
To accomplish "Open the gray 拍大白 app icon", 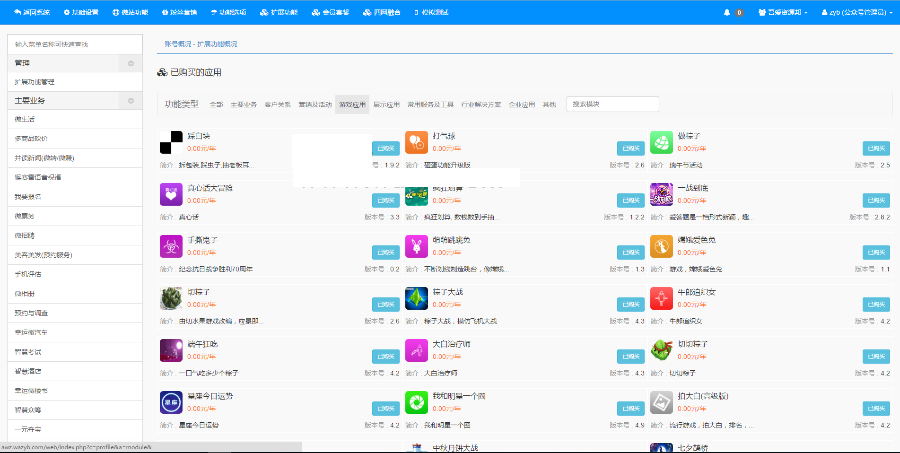I will (x=661, y=402).
